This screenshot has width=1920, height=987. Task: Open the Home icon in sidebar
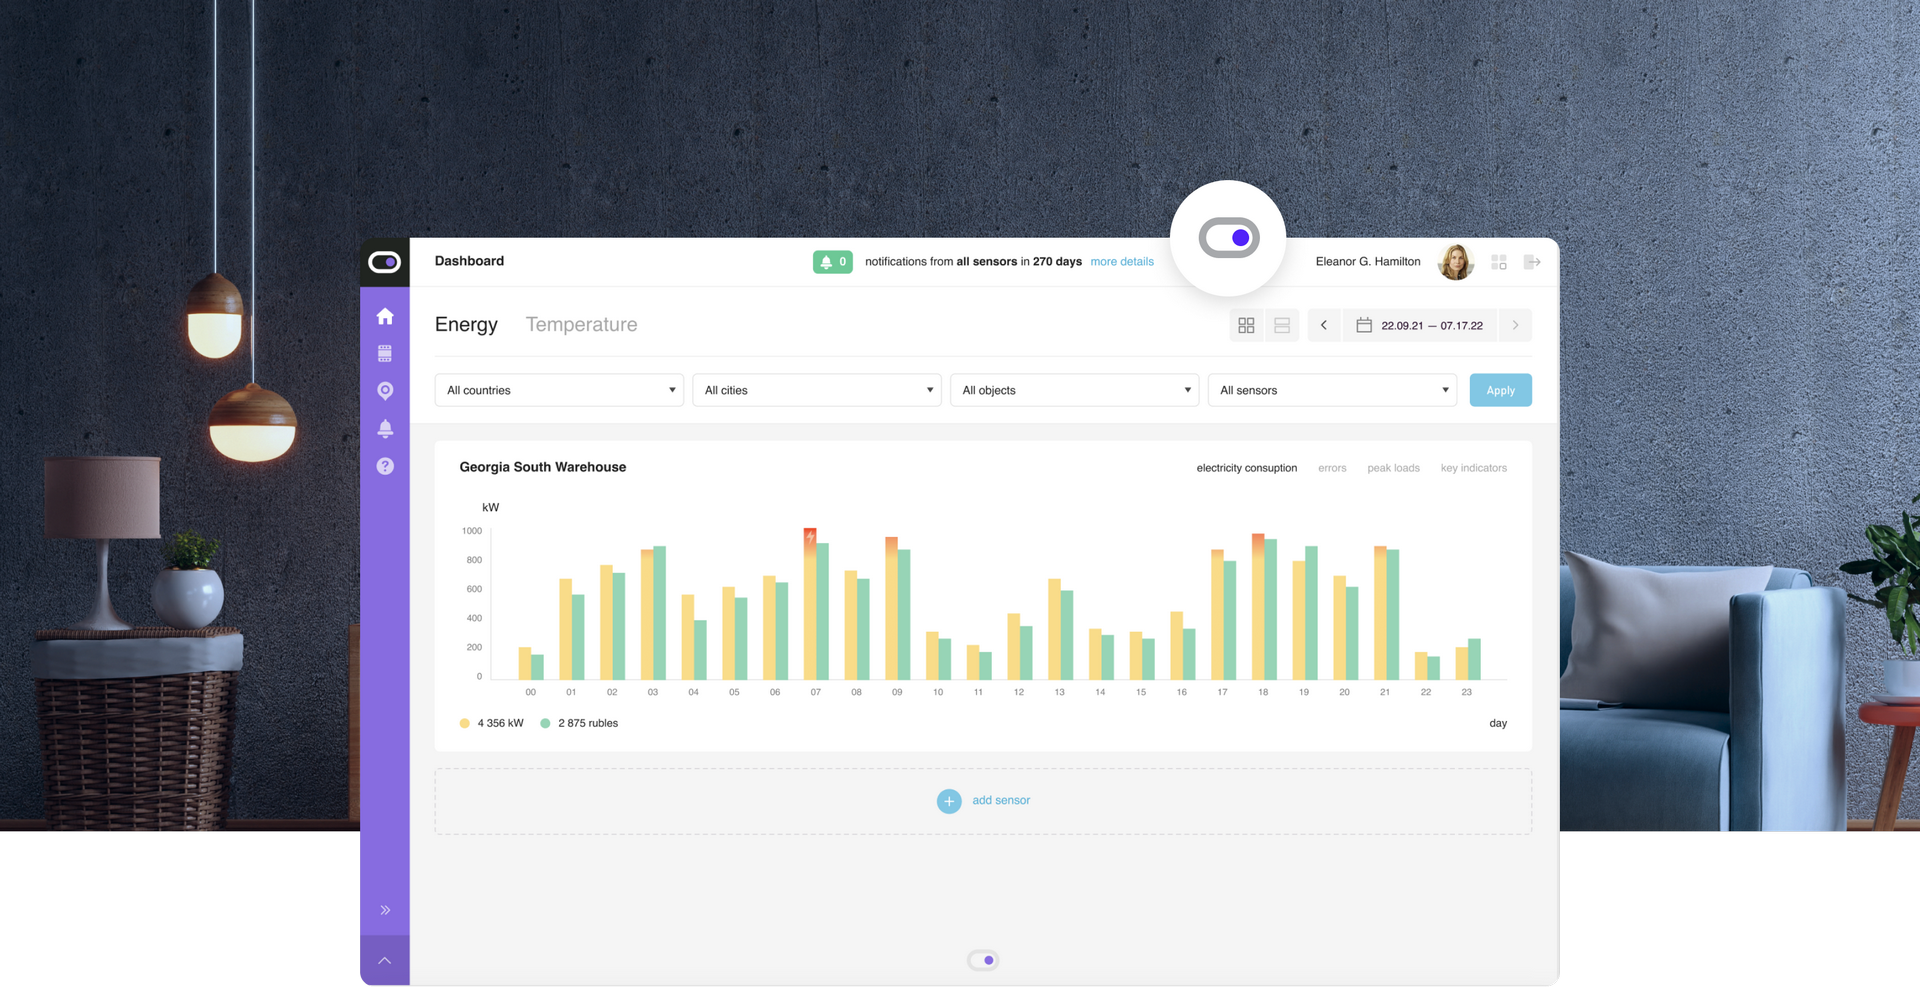pyautogui.click(x=385, y=316)
